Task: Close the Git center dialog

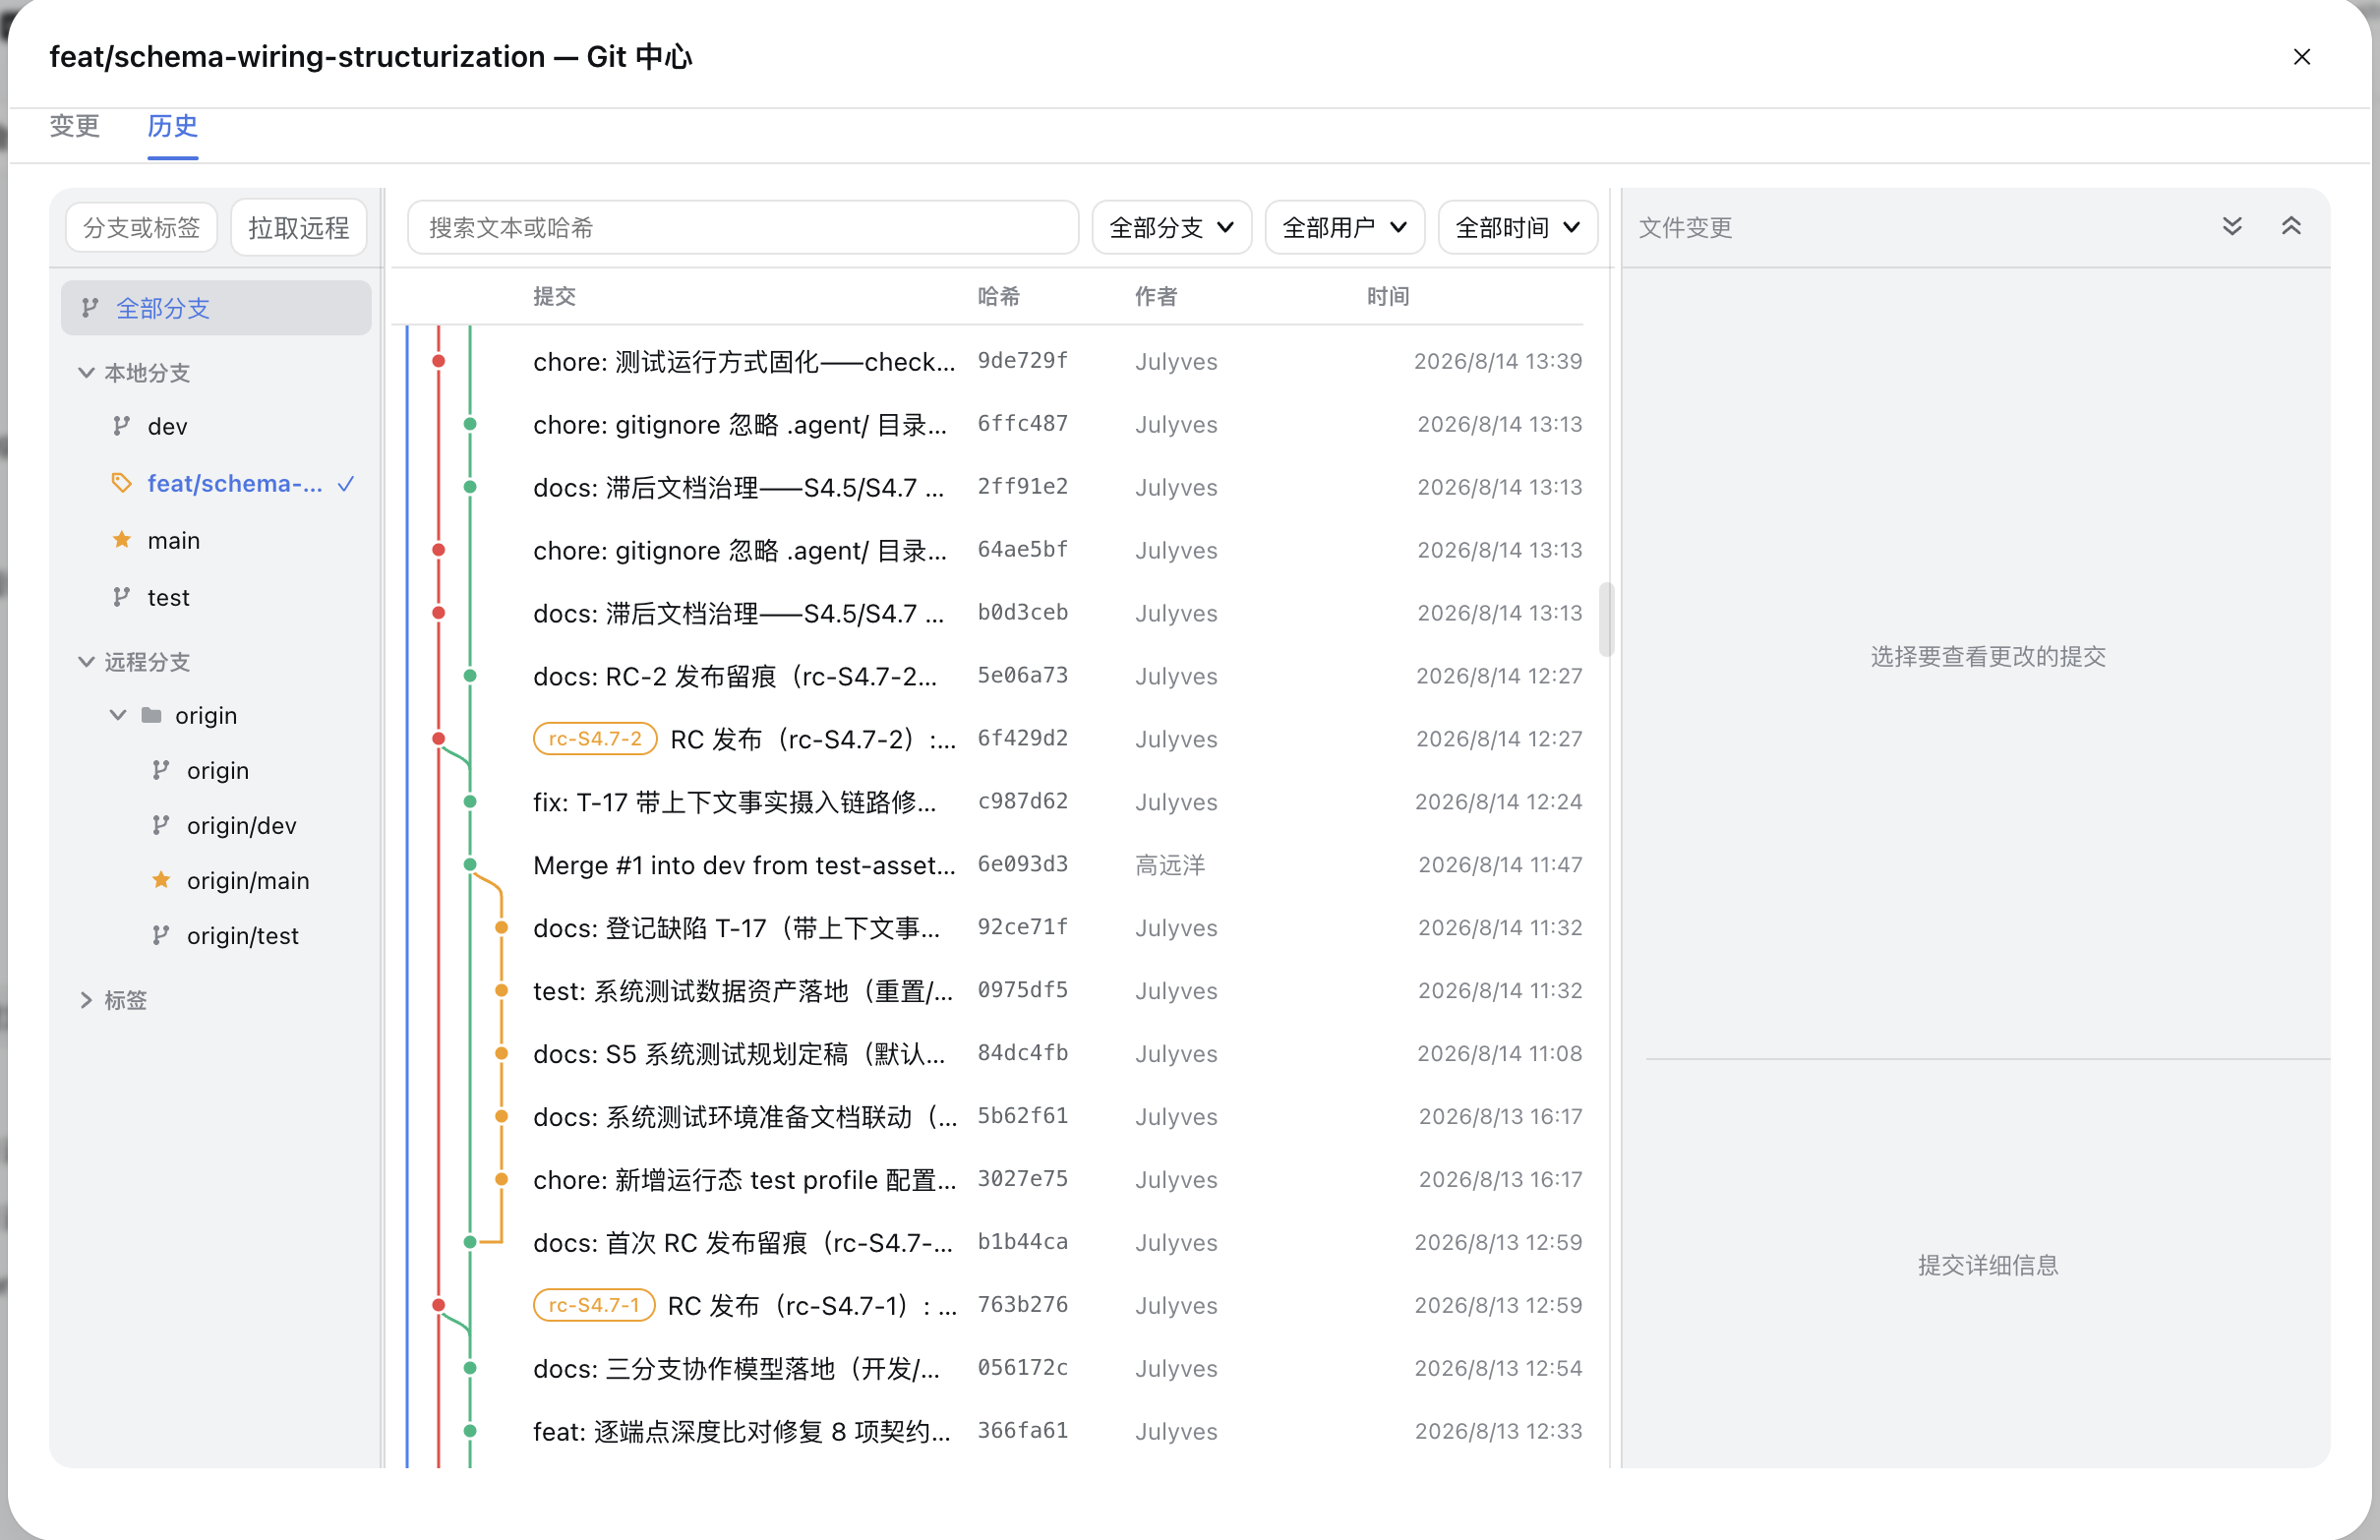Action: pos(2301,57)
